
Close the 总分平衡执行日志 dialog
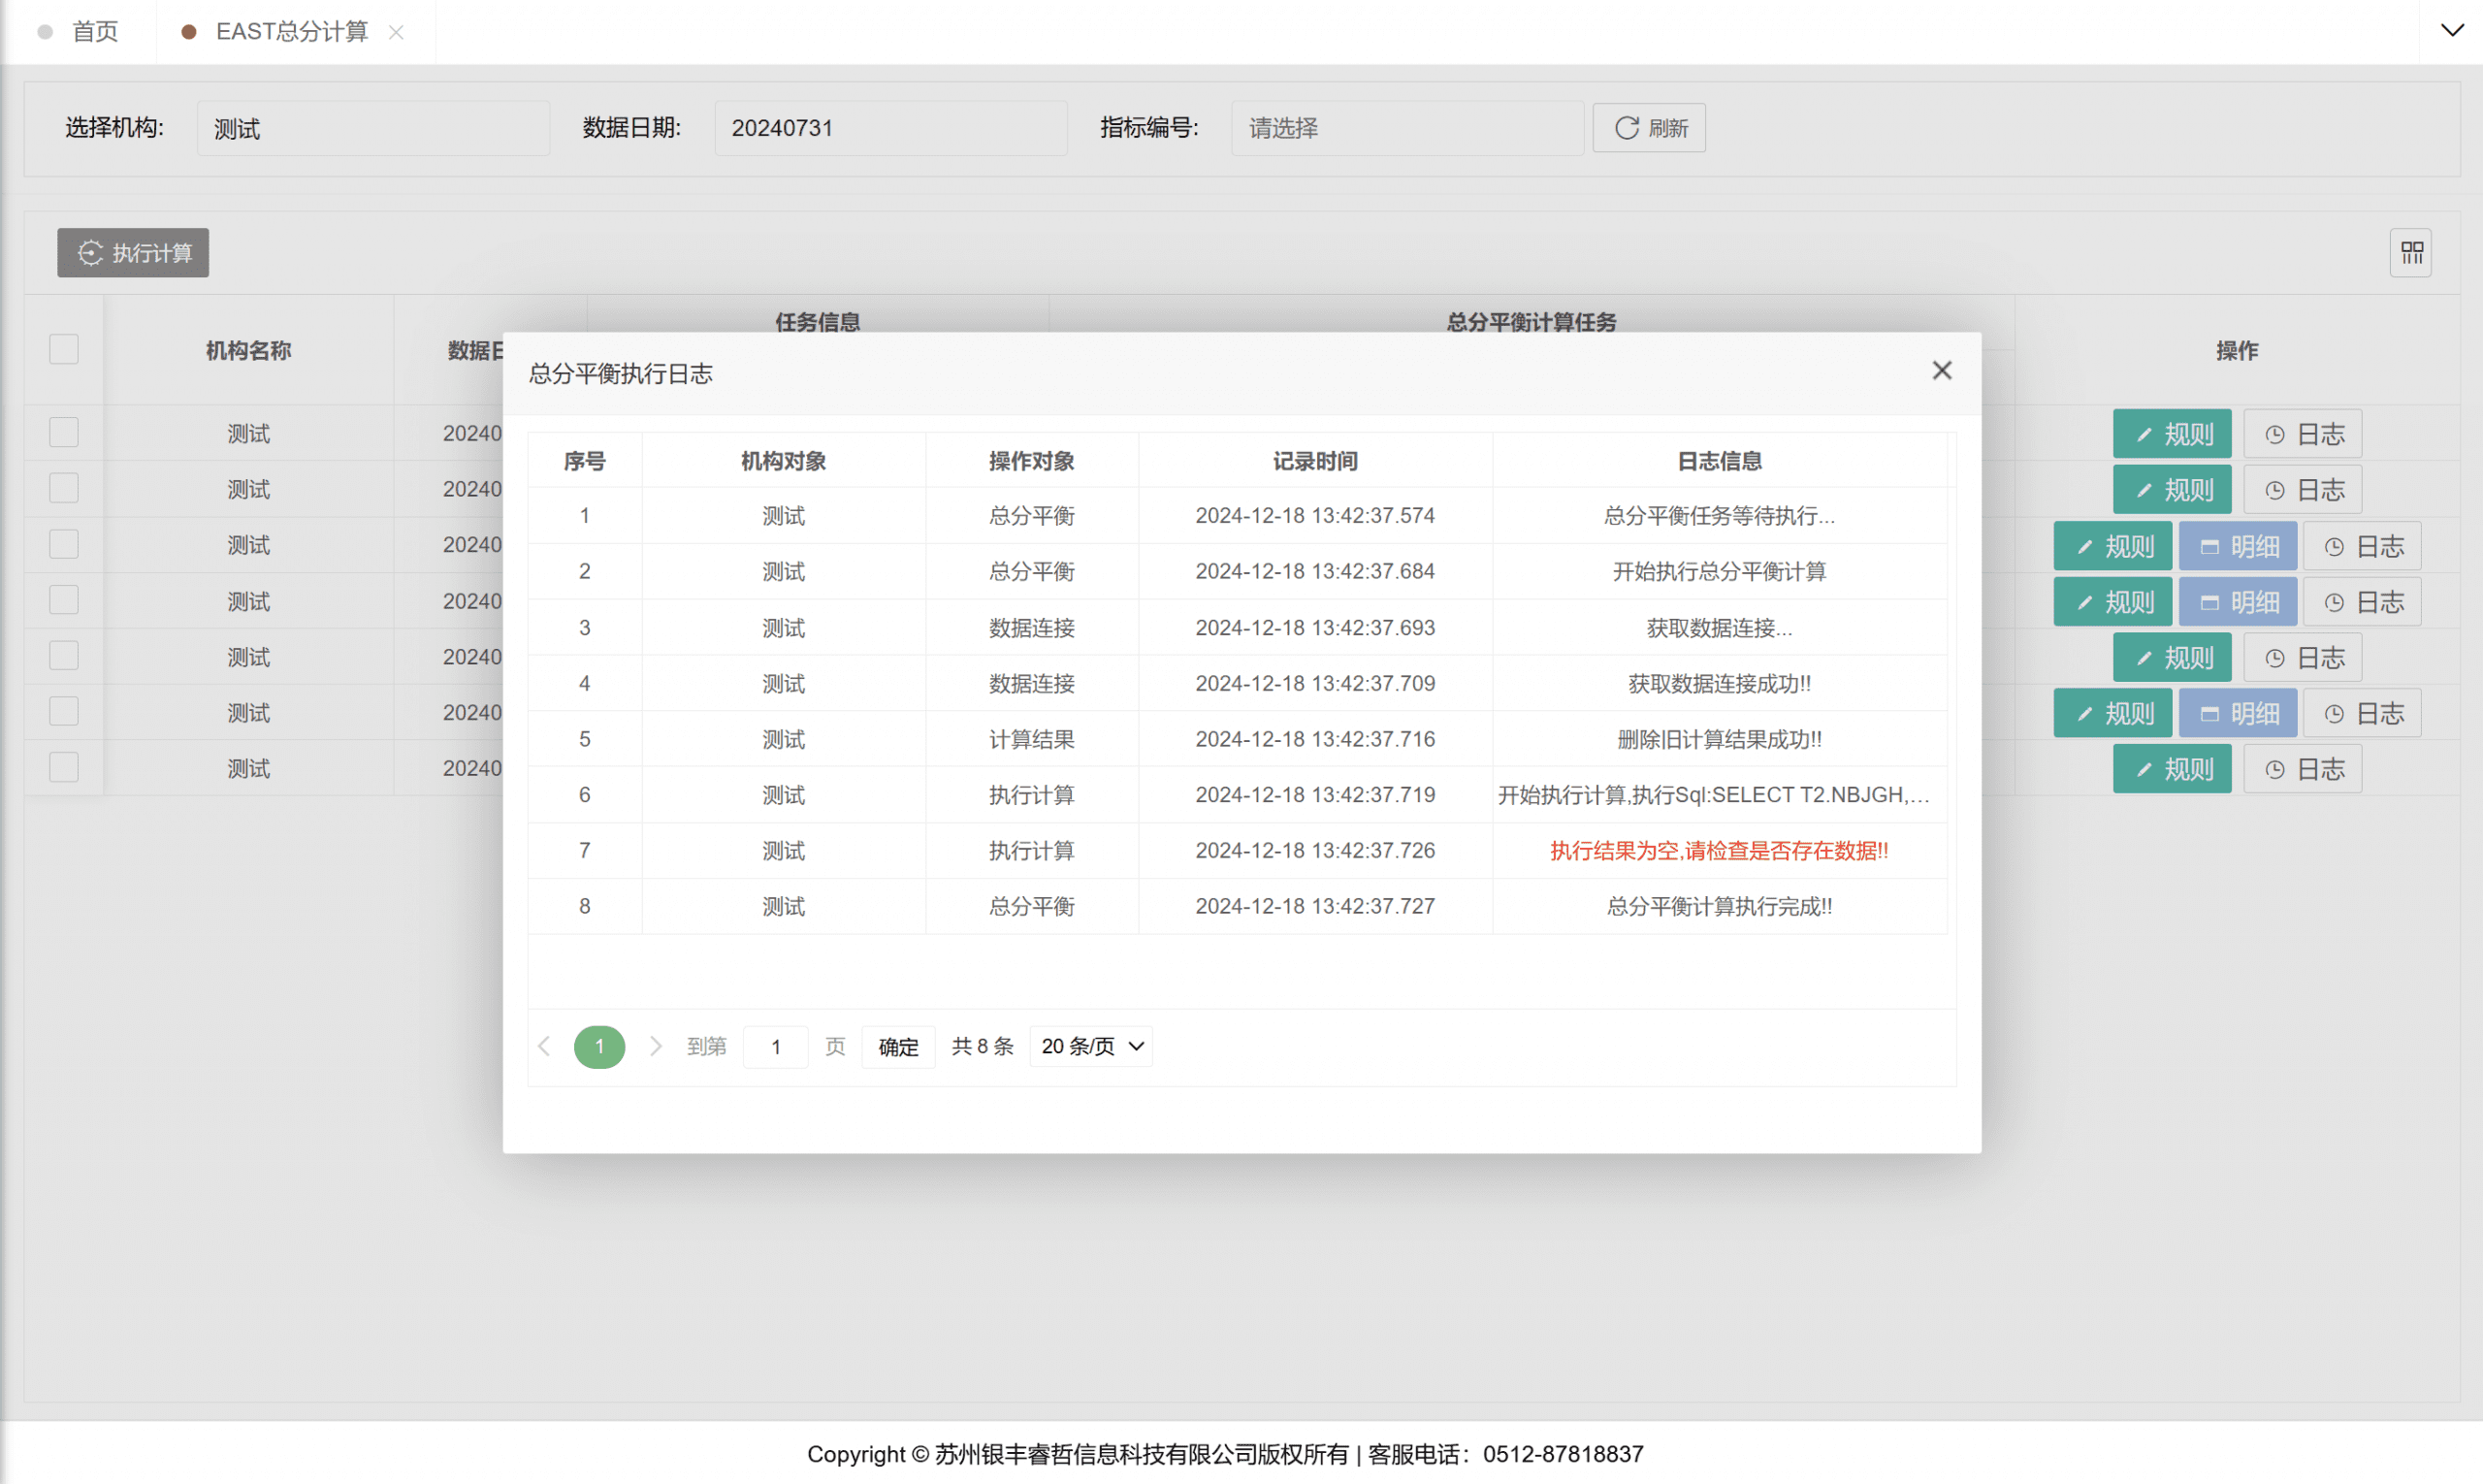click(x=1941, y=371)
